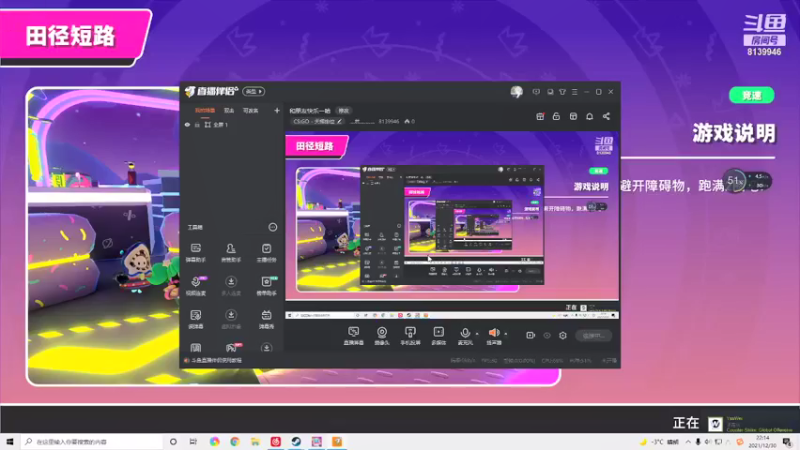Open the bell notifications icon
The image size is (800, 450).
(x=589, y=116)
